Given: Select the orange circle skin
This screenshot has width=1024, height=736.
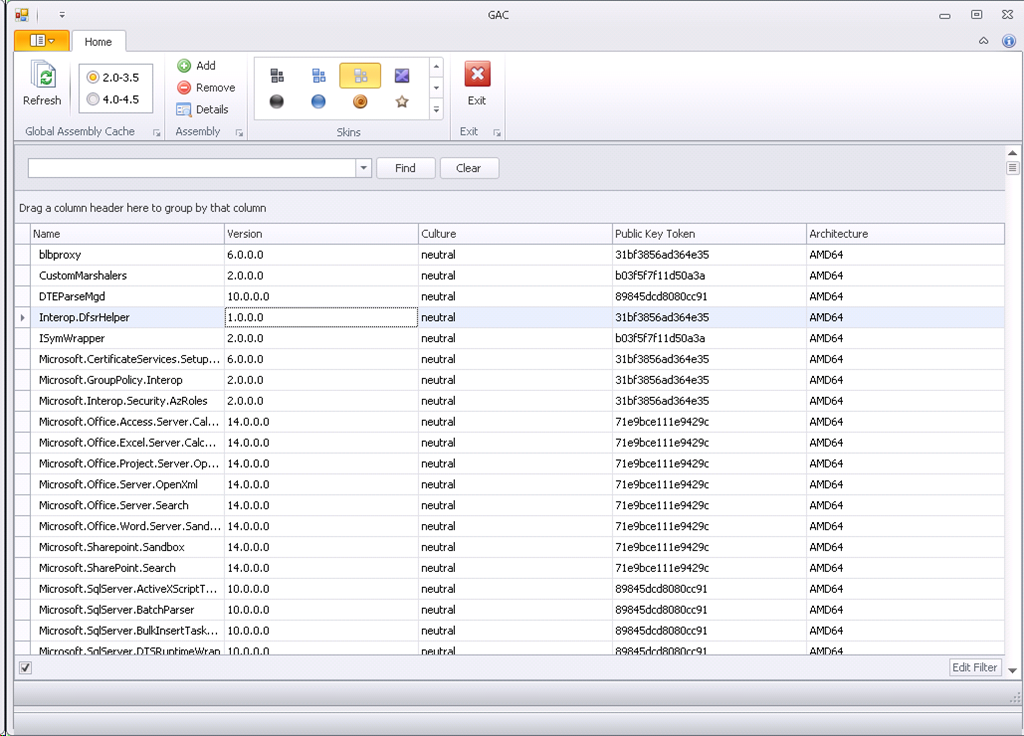Looking at the screenshot, I should [360, 101].
